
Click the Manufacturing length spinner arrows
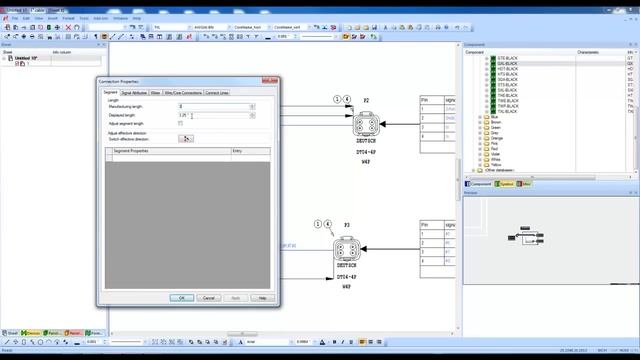coord(252,107)
